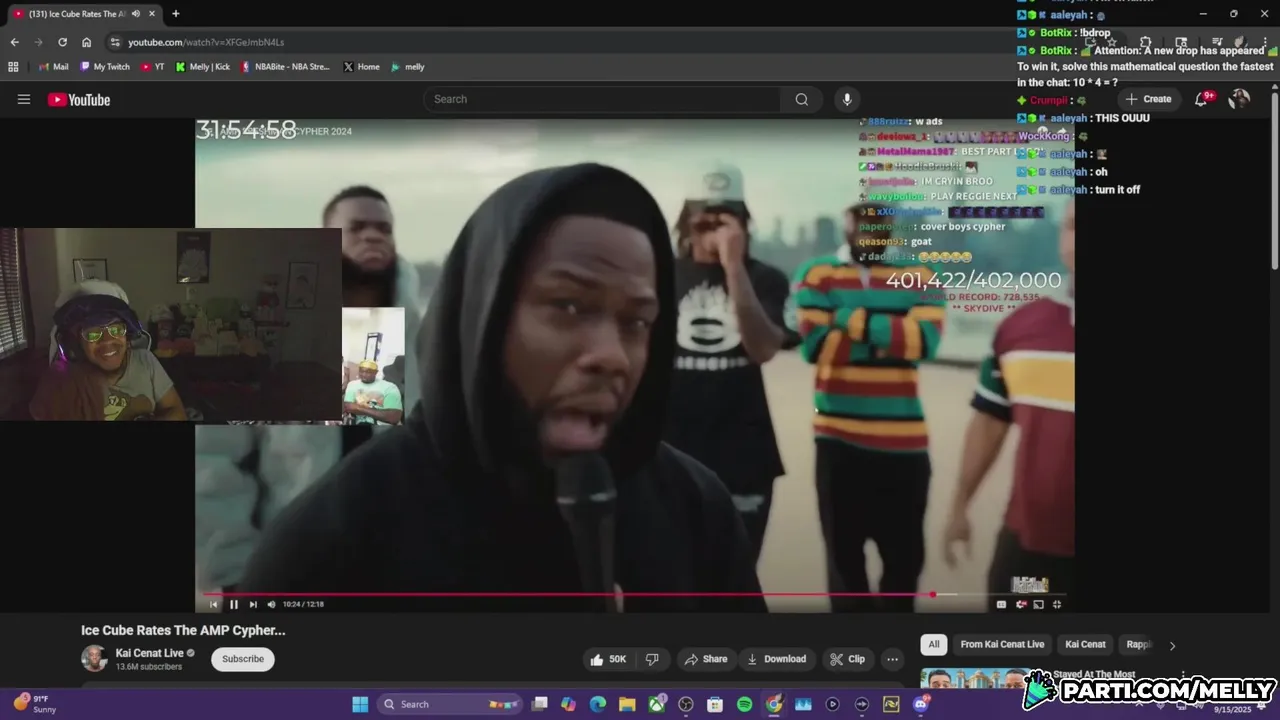
Task: Click the magnifier search button on YouTube
Action: [801, 99]
